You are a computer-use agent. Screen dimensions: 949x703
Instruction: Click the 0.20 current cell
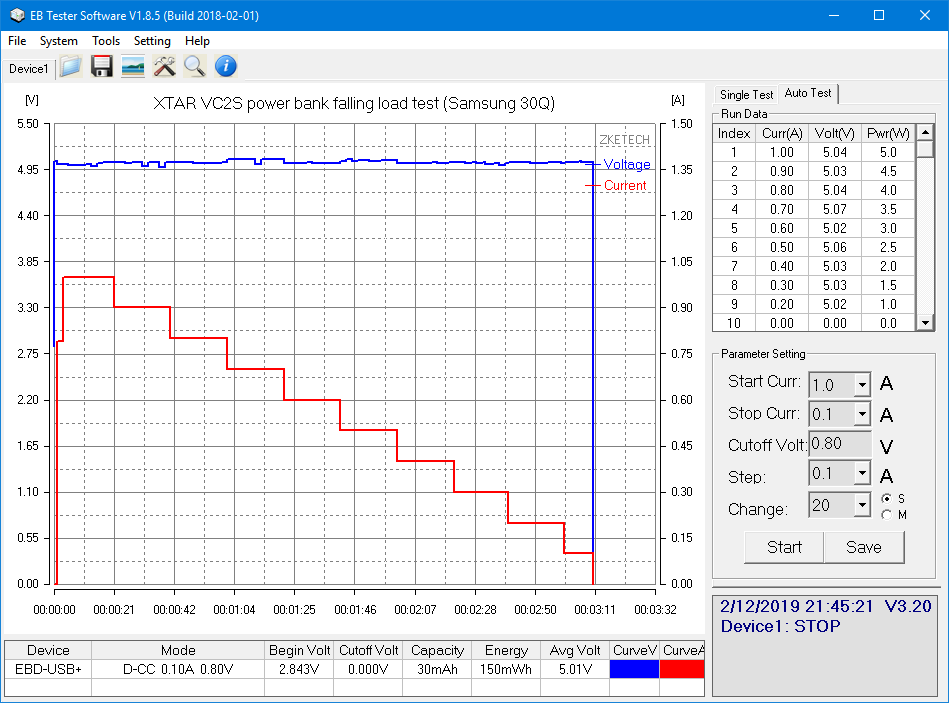point(782,304)
